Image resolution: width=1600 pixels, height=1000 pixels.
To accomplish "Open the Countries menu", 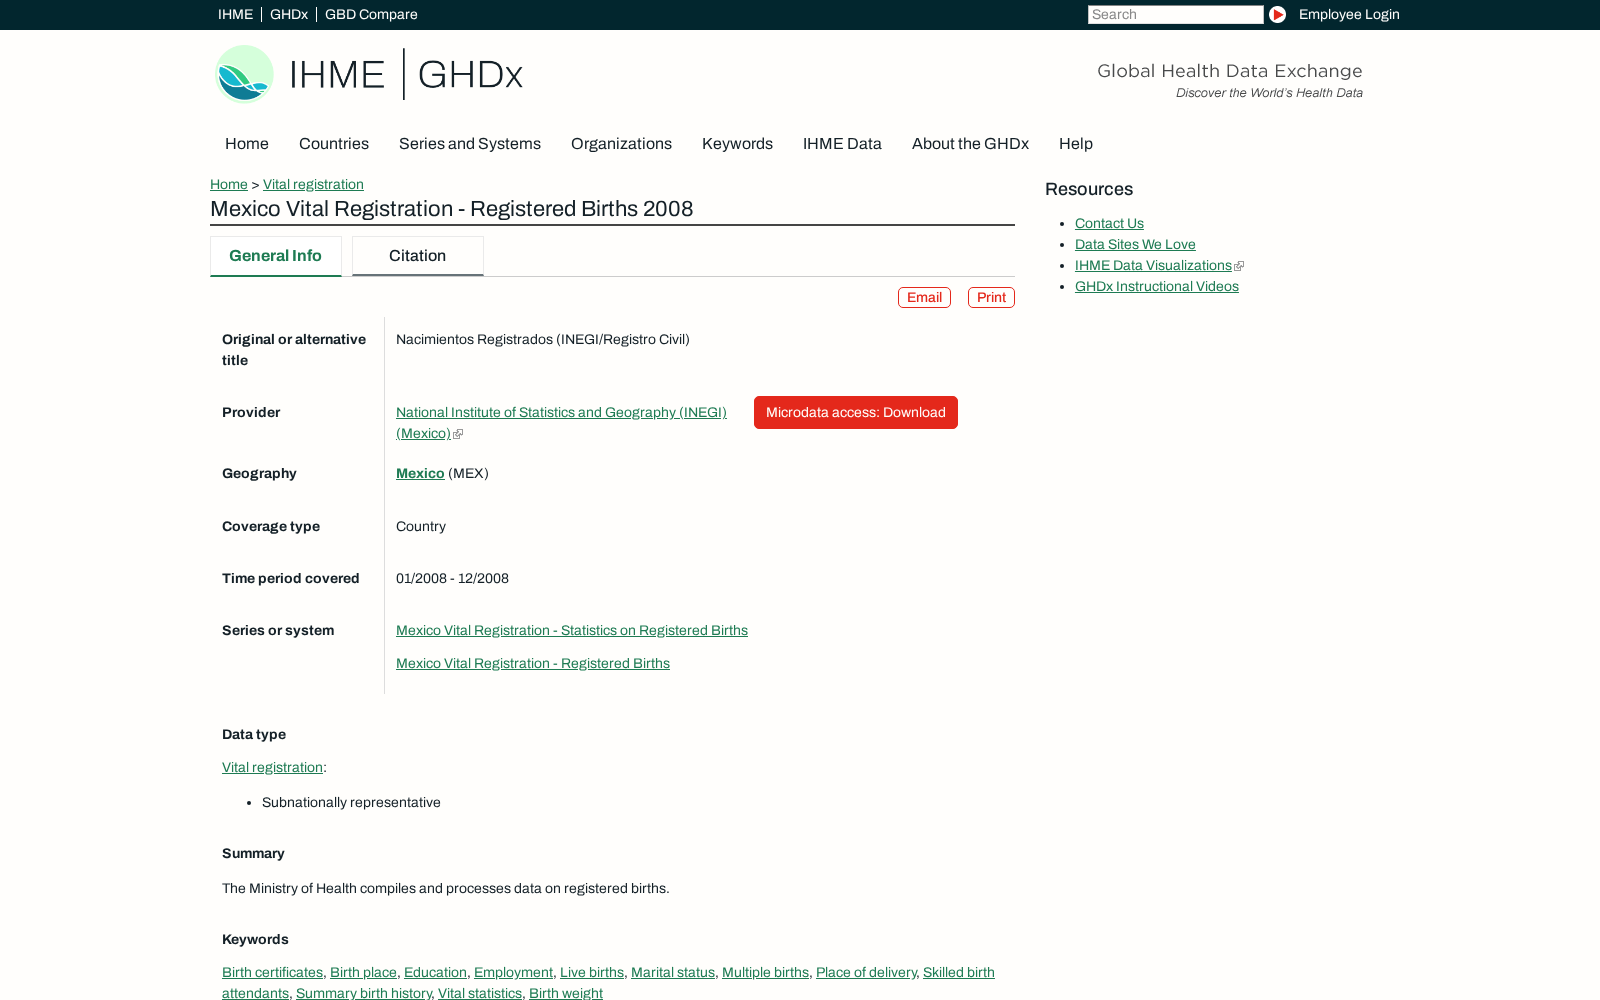I will coord(334,143).
